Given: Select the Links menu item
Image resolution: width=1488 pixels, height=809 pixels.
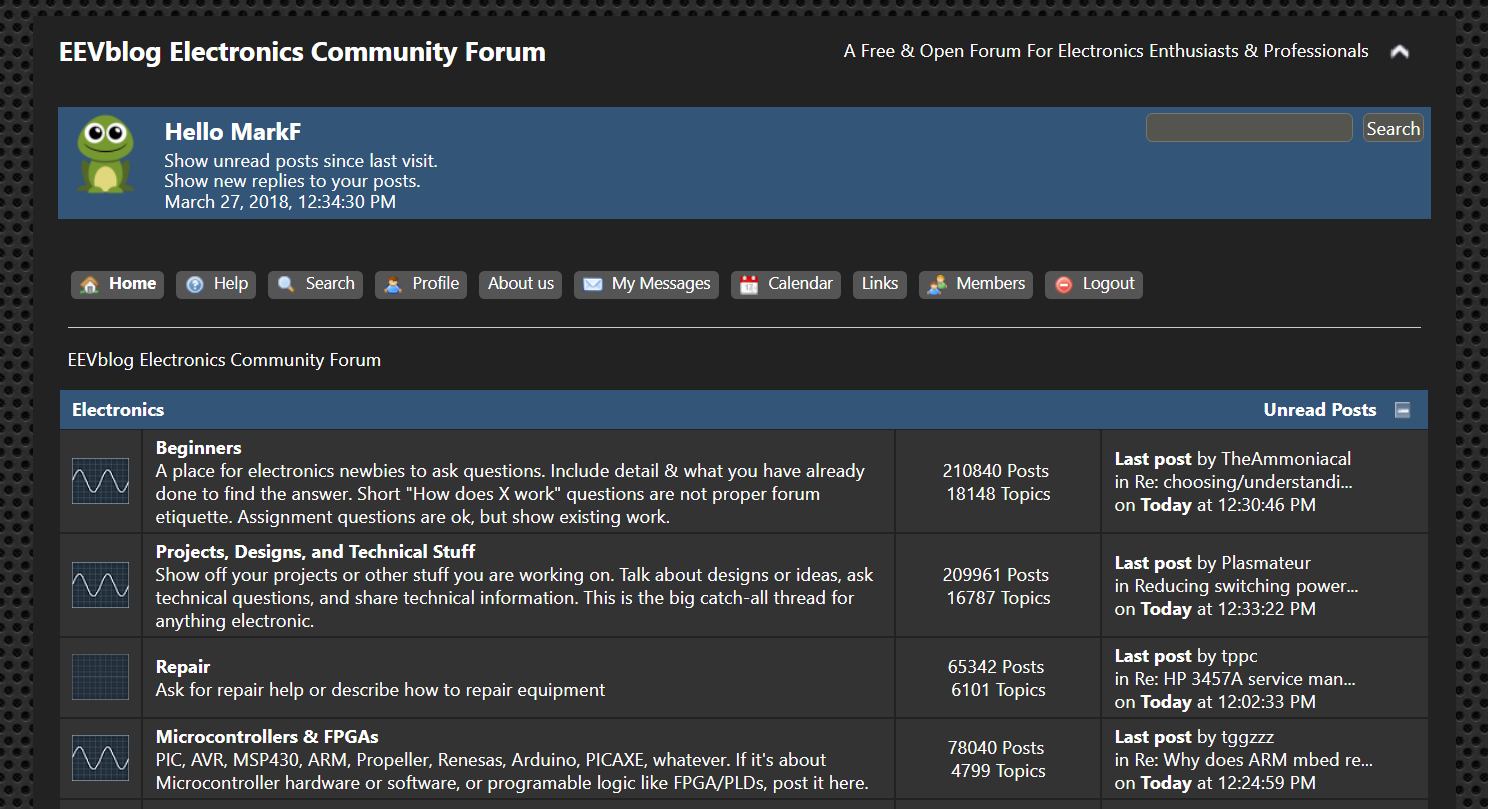Looking at the screenshot, I should pyautogui.click(x=879, y=283).
